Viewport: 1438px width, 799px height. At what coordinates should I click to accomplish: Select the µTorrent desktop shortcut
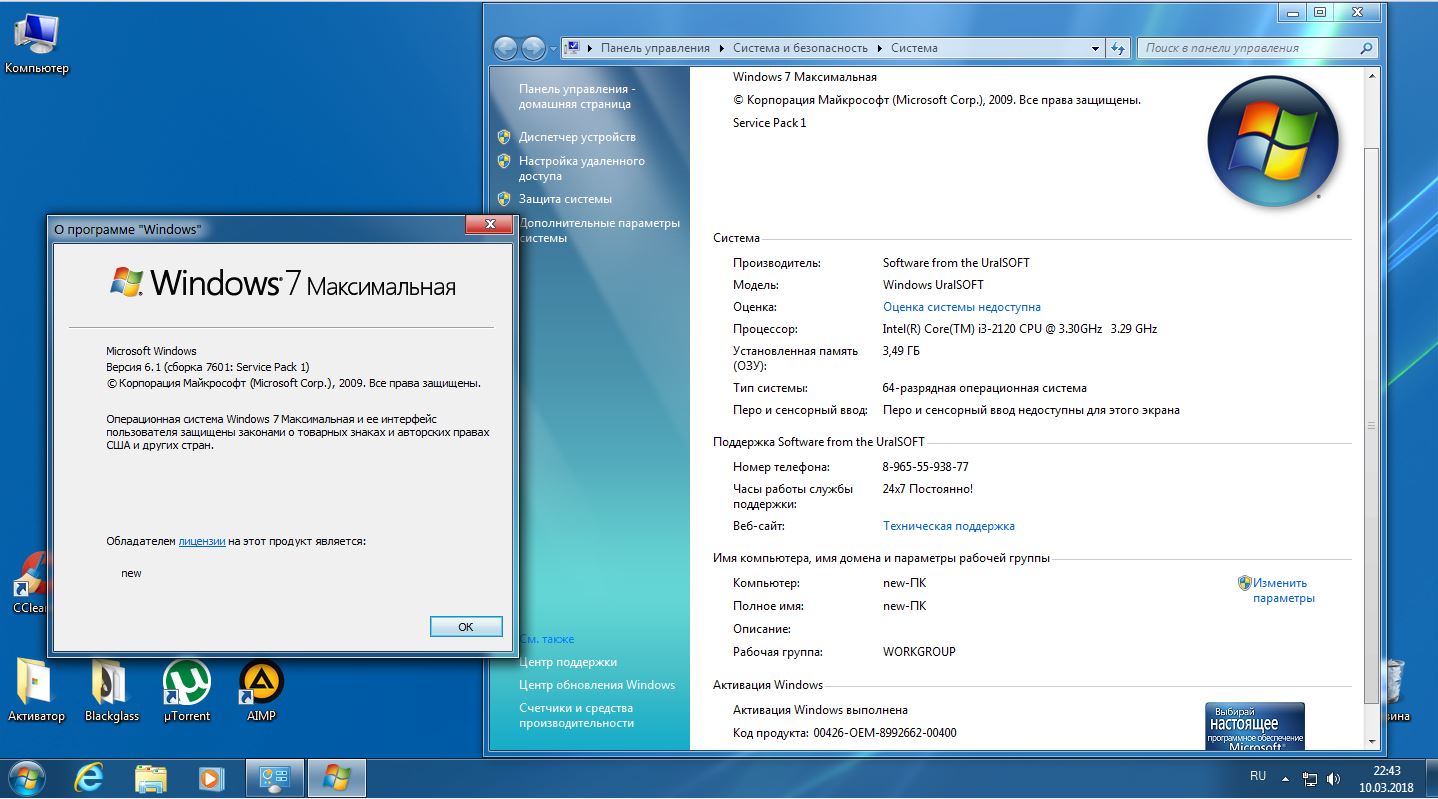[x=187, y=690]
